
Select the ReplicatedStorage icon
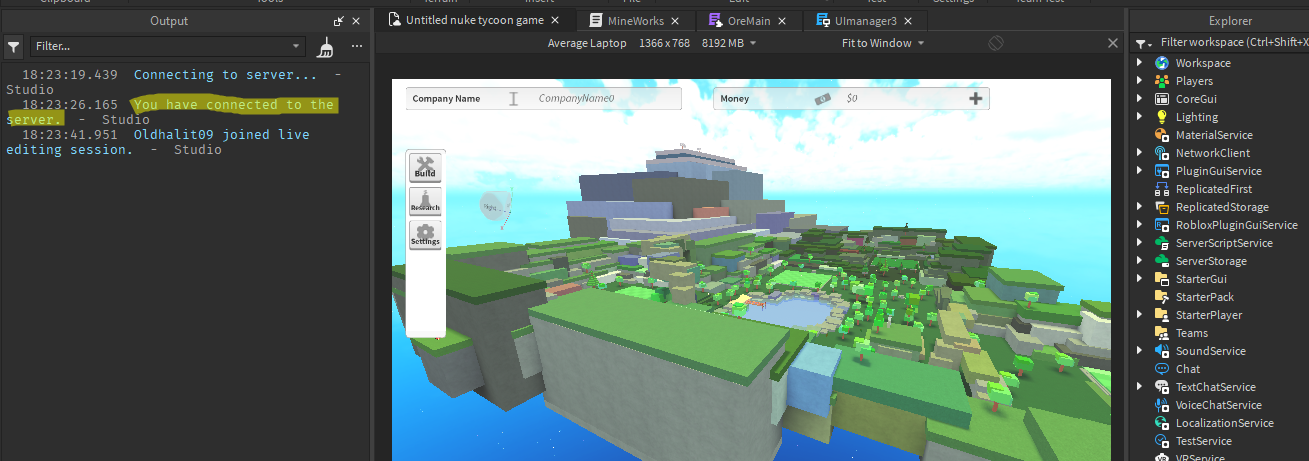tap(1162, 207)
